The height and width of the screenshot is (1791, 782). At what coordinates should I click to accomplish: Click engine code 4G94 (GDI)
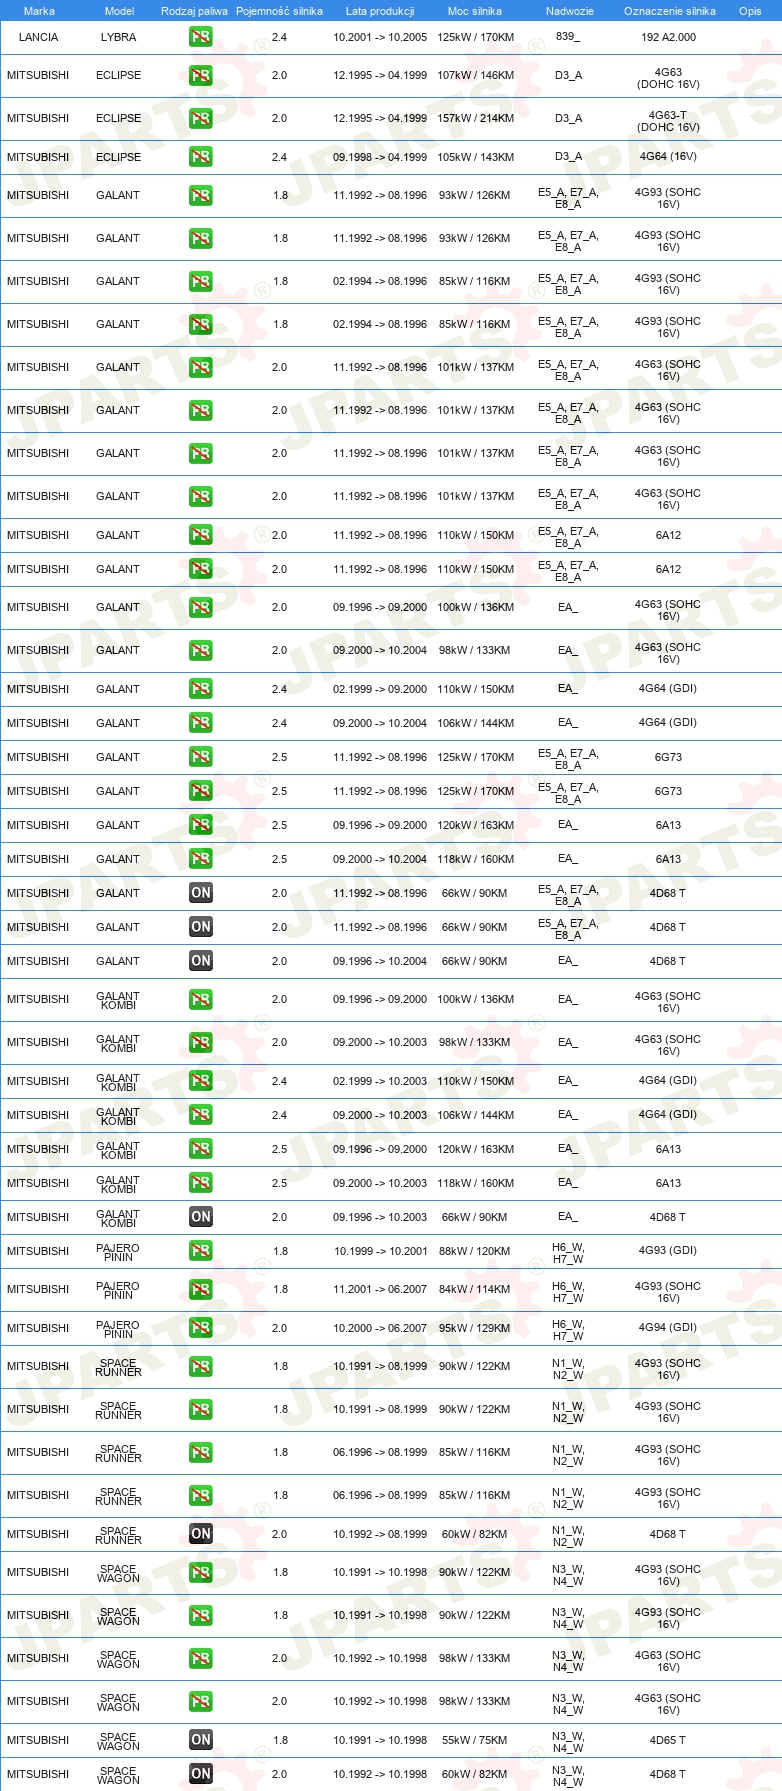click(668, 1328)
